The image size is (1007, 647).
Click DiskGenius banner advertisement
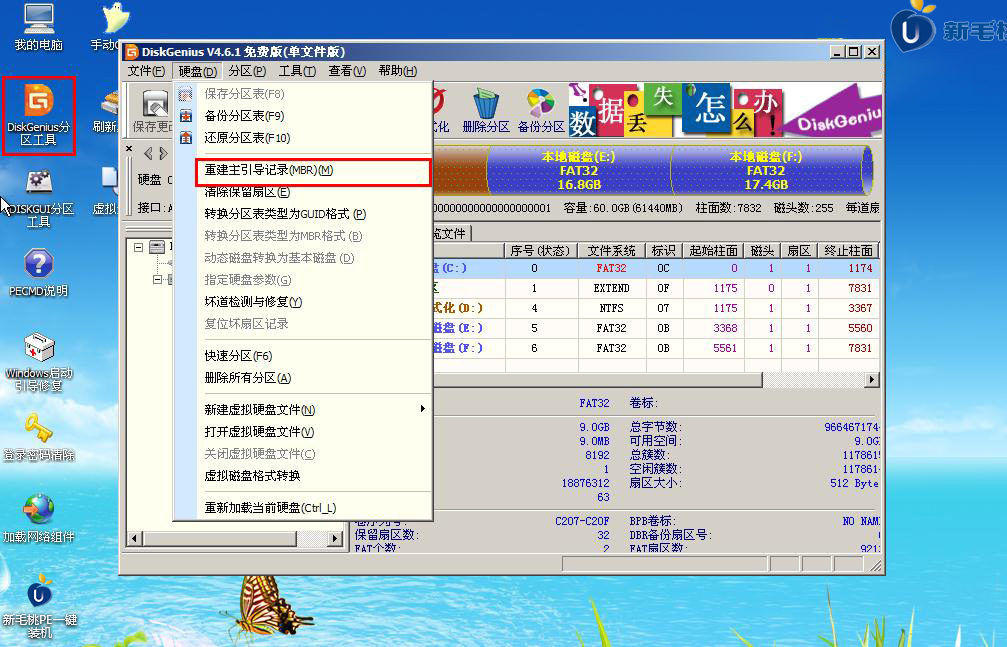[725, 109]
